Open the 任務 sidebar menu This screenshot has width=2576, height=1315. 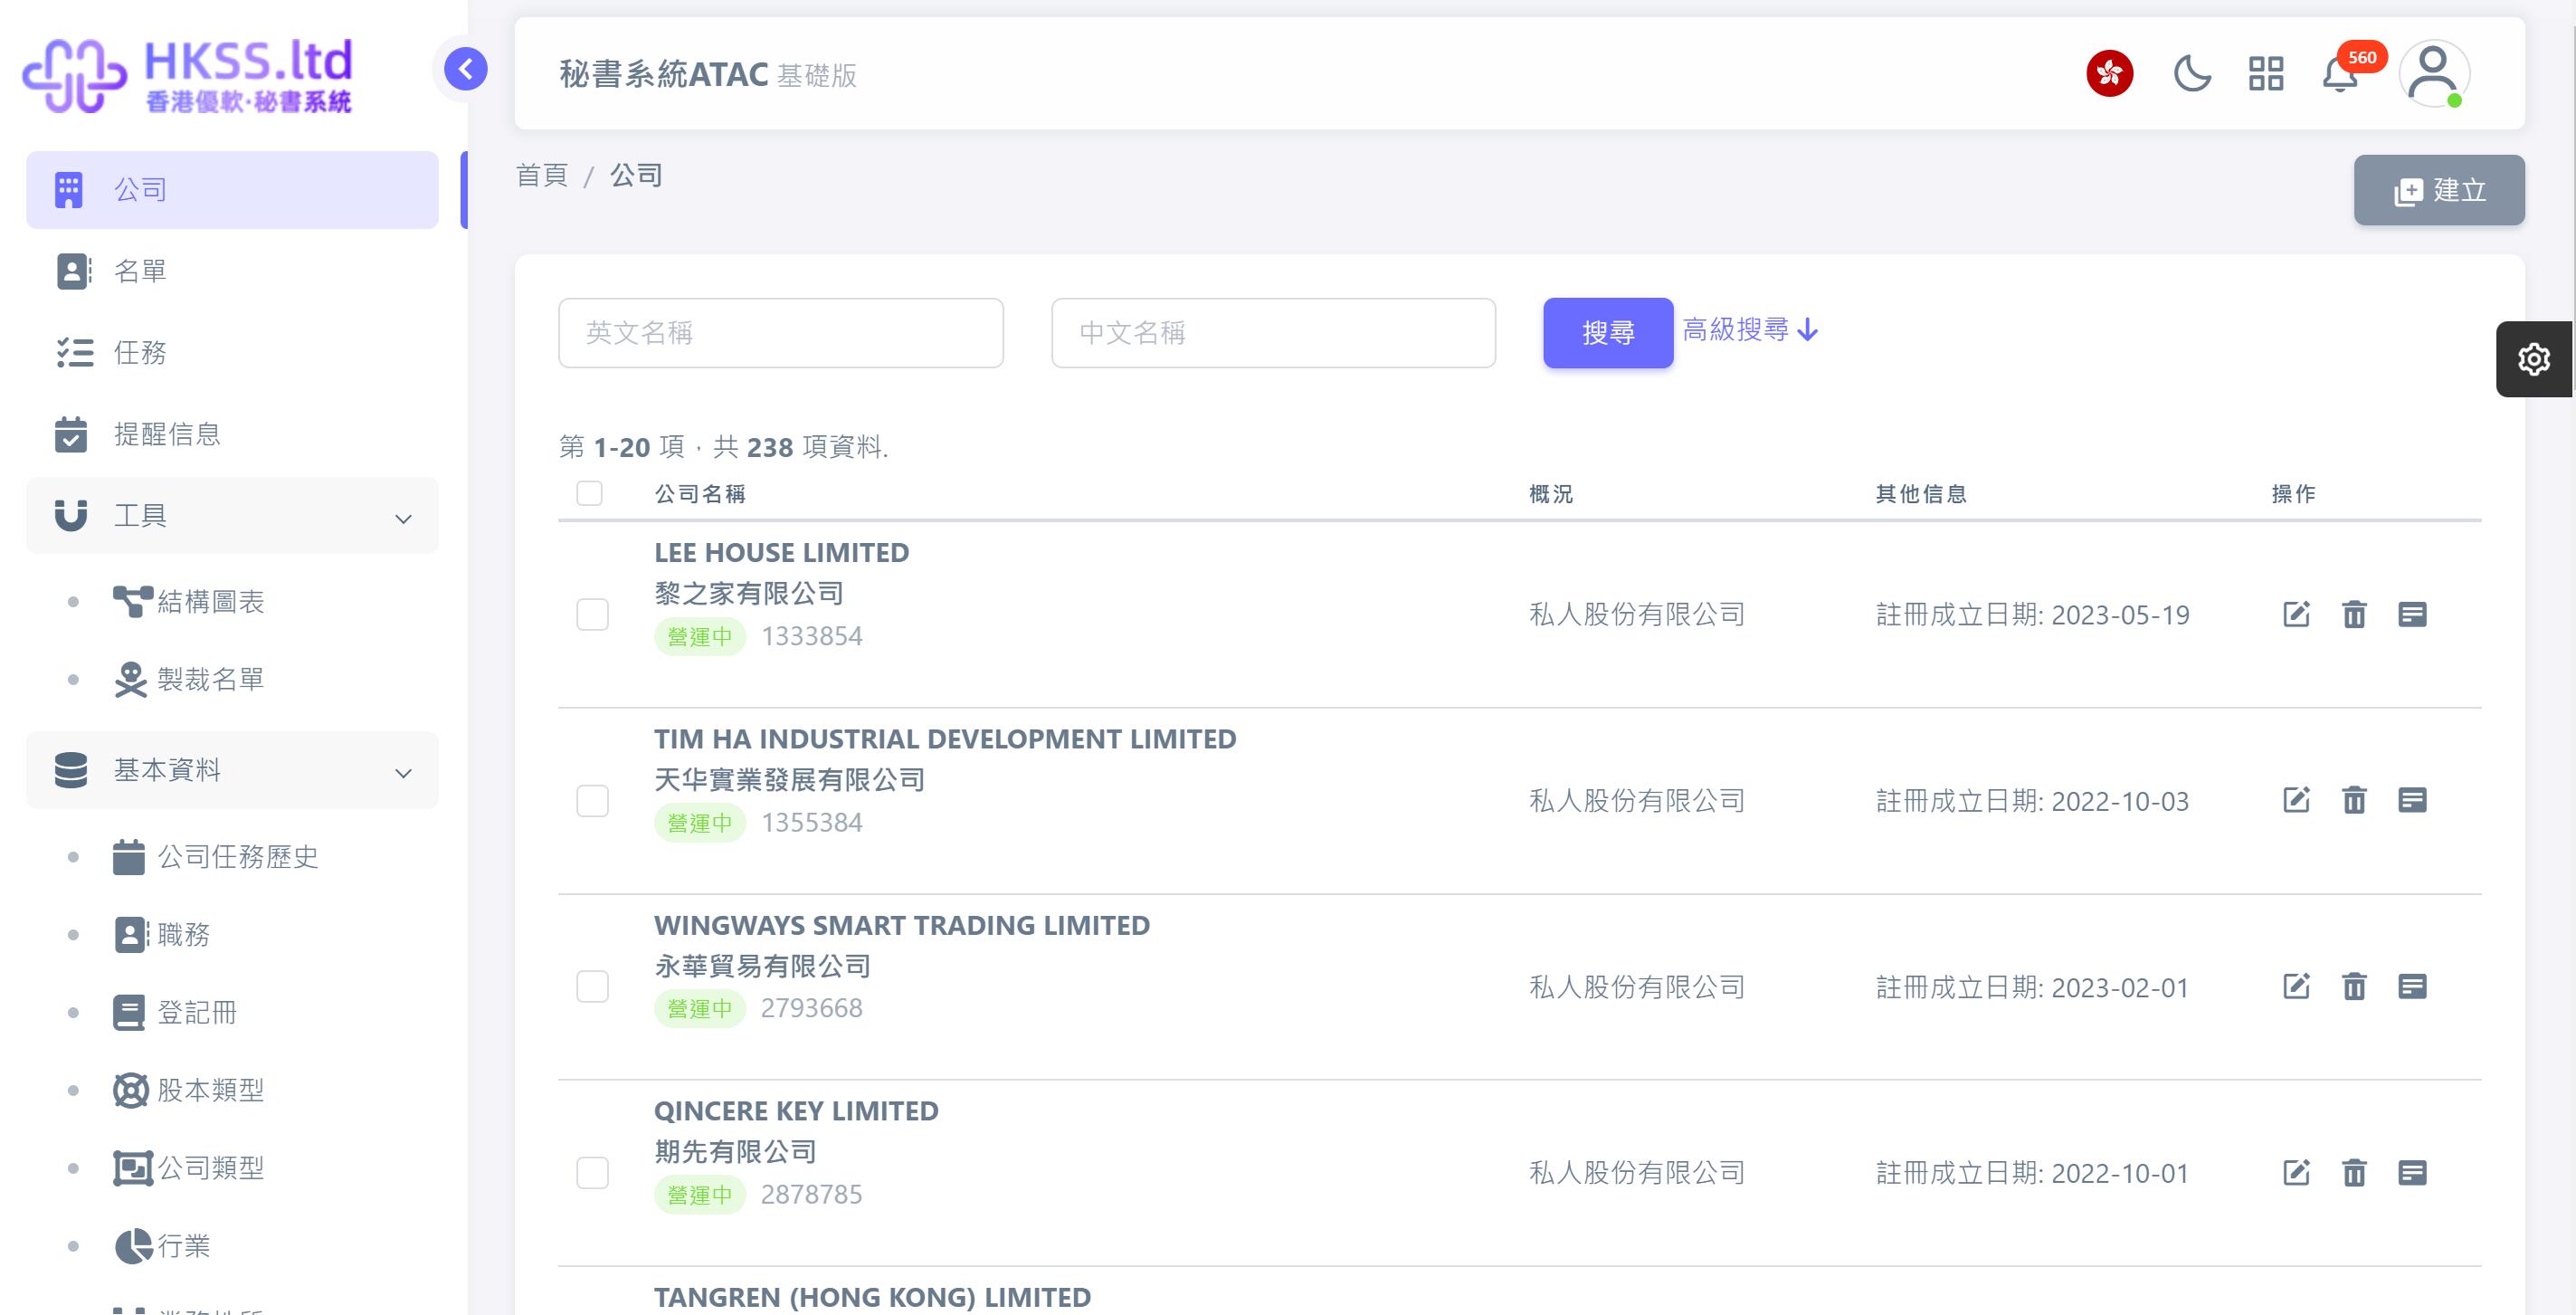[232, 353]
